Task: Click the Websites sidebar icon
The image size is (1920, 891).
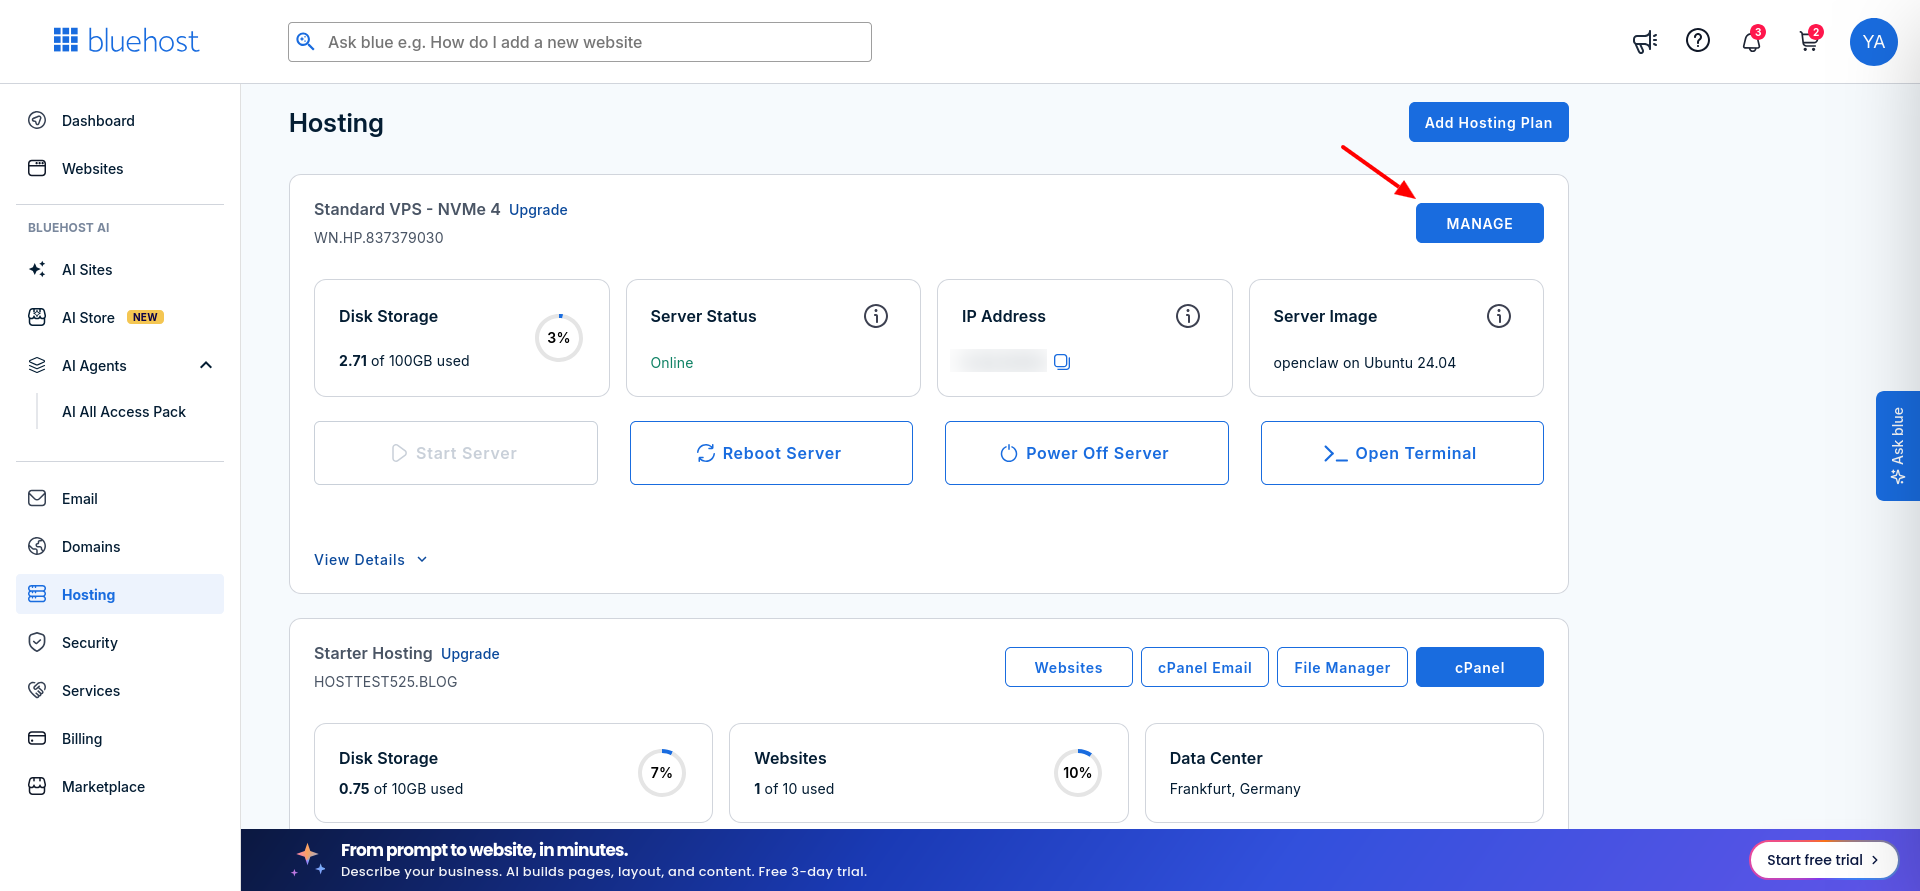Action: [x=37, y=168]
